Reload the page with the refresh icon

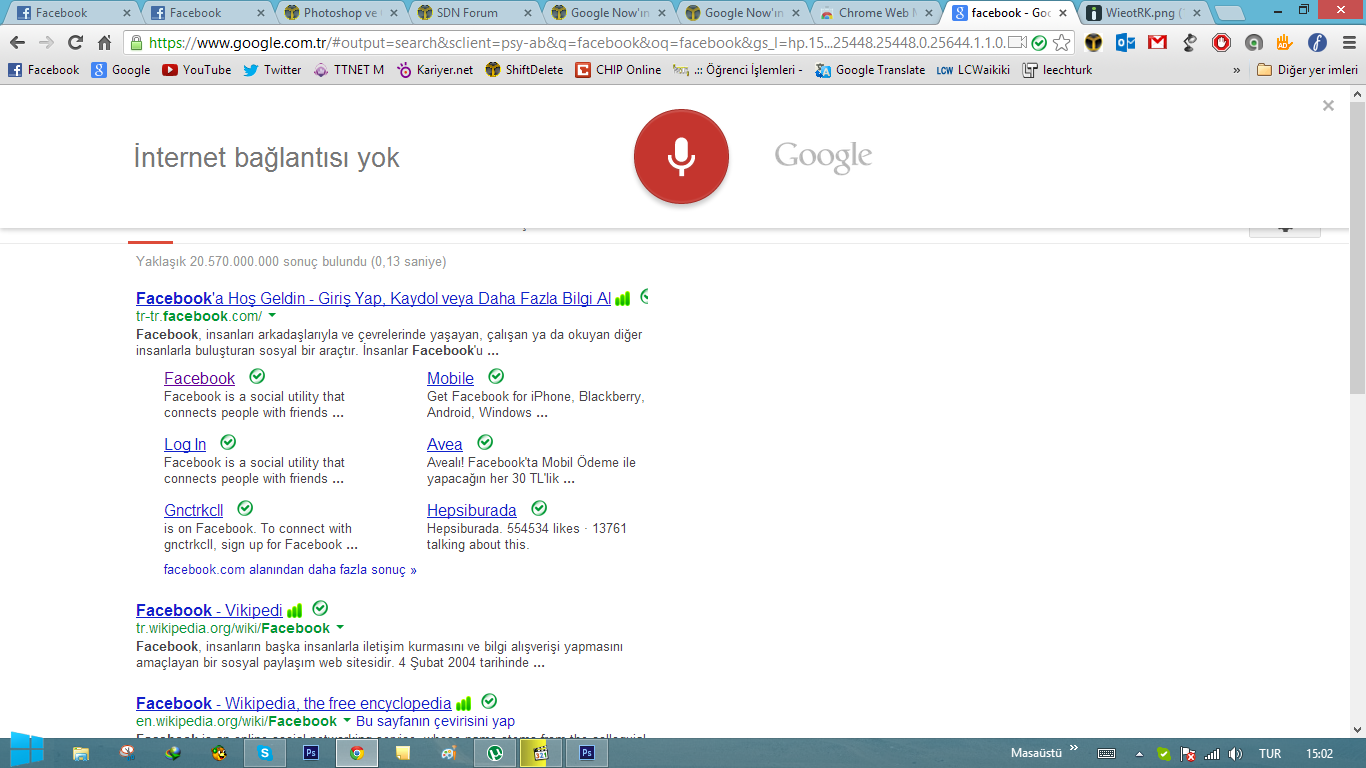coord(75,43)
